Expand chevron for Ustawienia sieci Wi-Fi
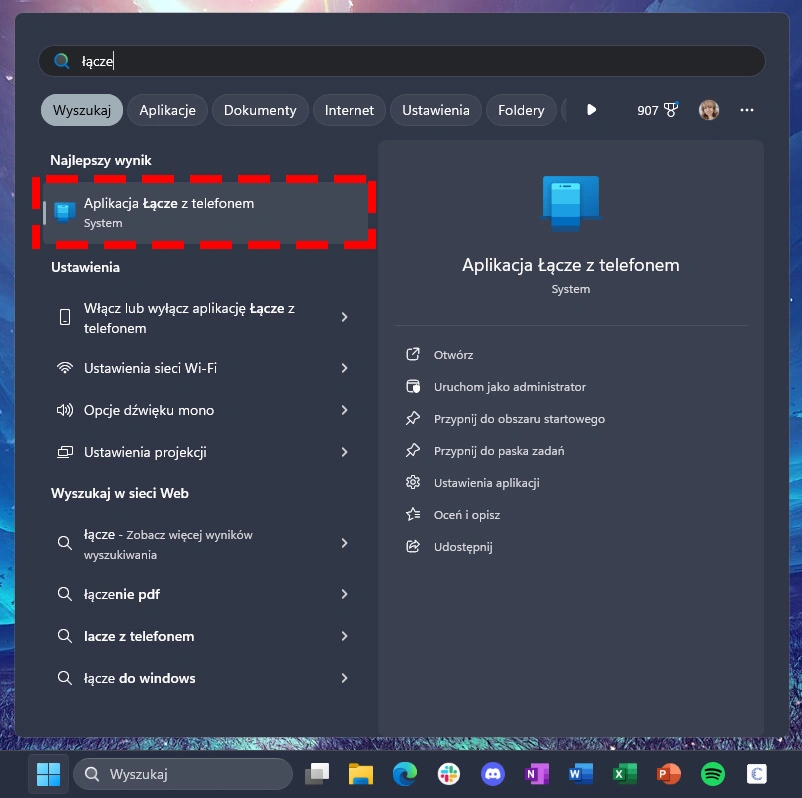The image size is (802, 798). pyautogui.click(x=344, y=368)
